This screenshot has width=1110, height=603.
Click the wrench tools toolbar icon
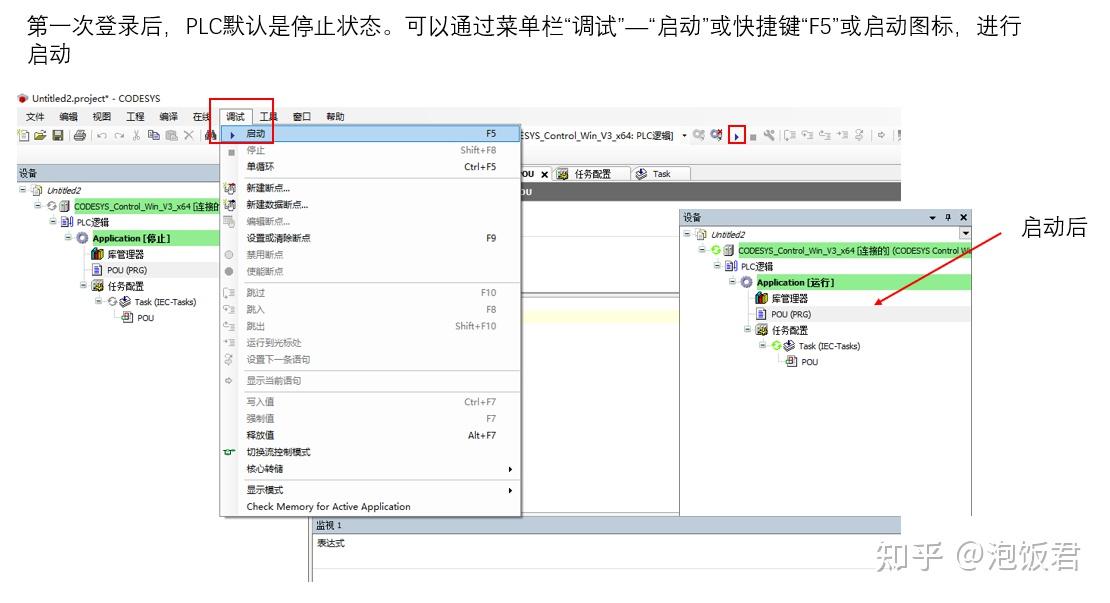tap(769, 134)
